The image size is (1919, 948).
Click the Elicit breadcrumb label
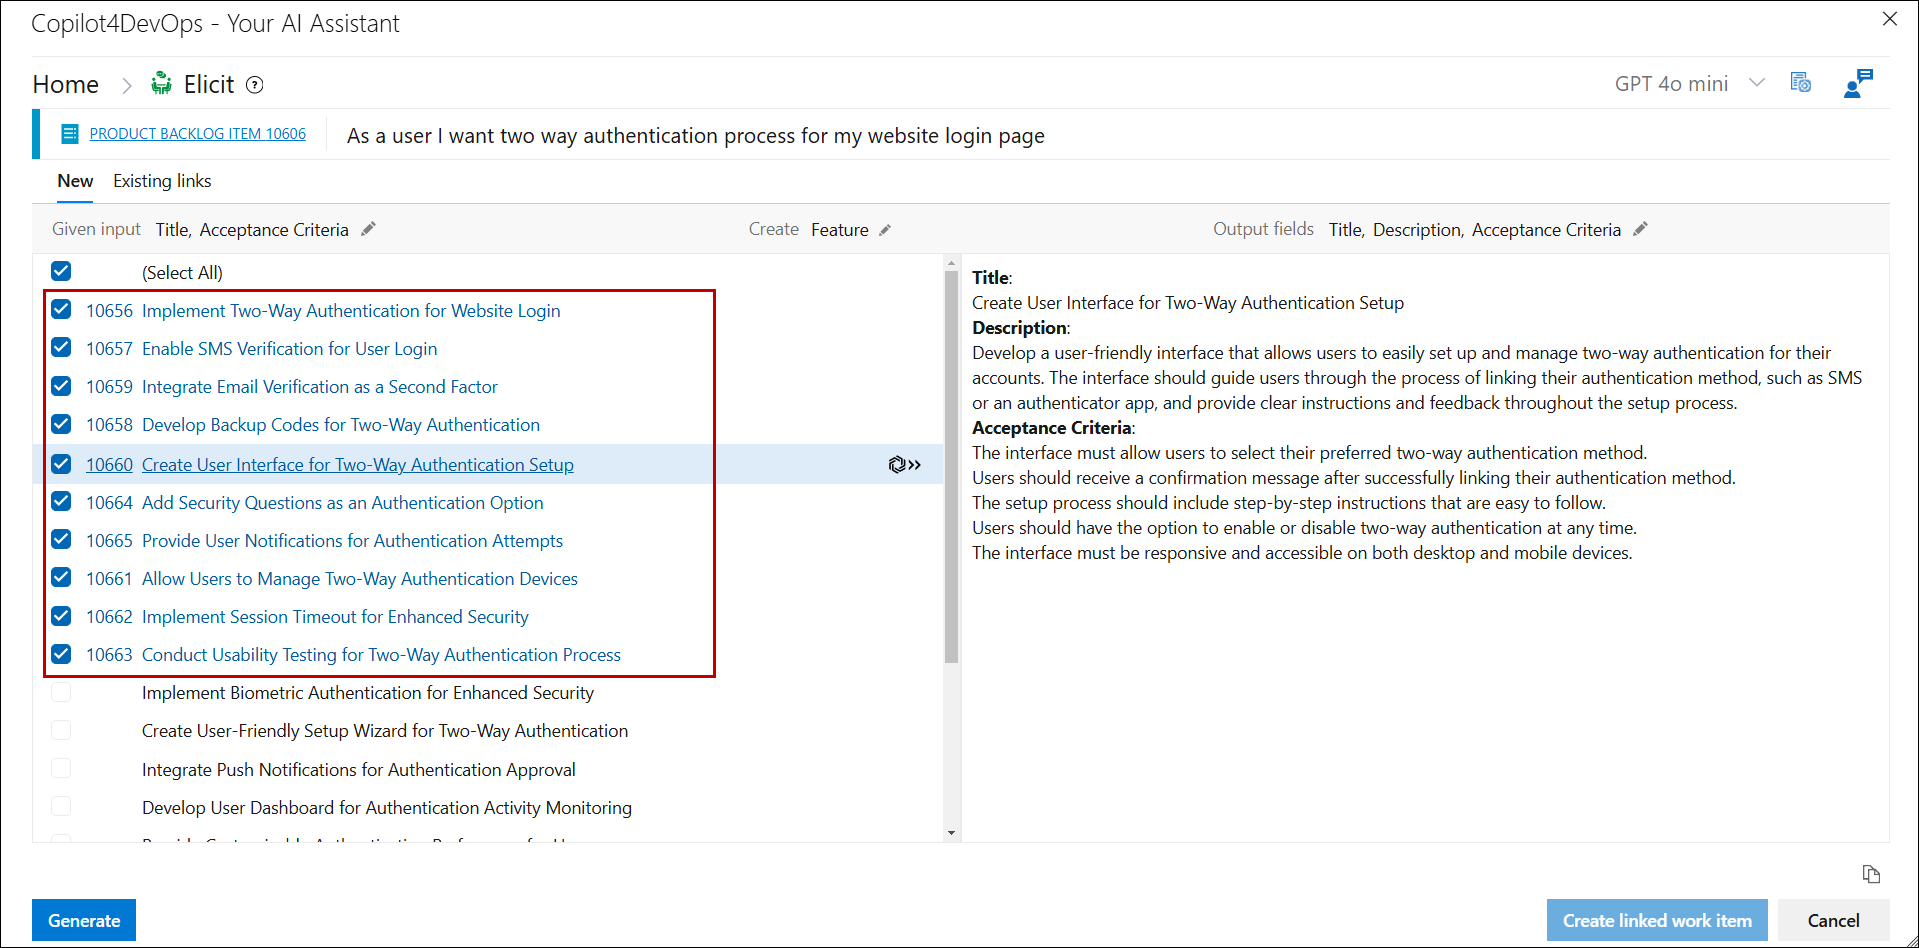209,85
